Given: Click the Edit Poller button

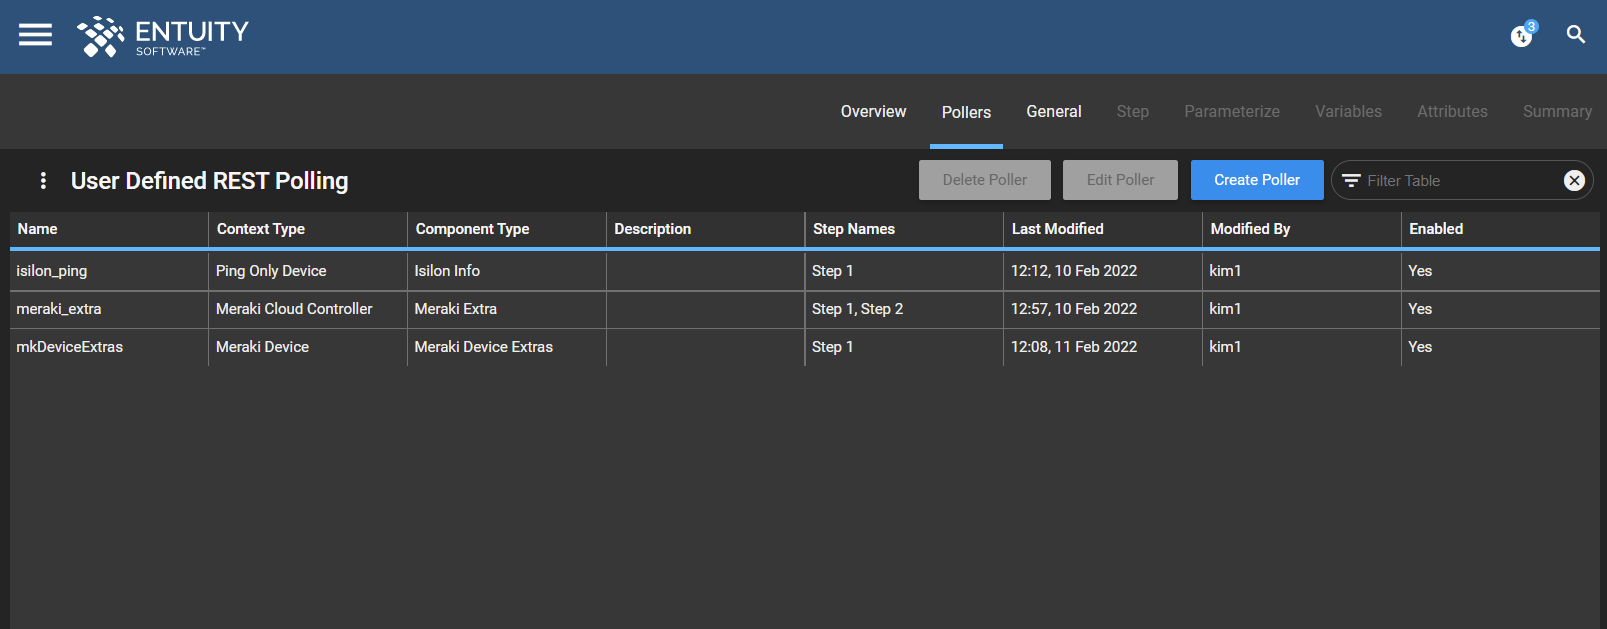Looking at the screenshot, I should [x=1120, y=180].
